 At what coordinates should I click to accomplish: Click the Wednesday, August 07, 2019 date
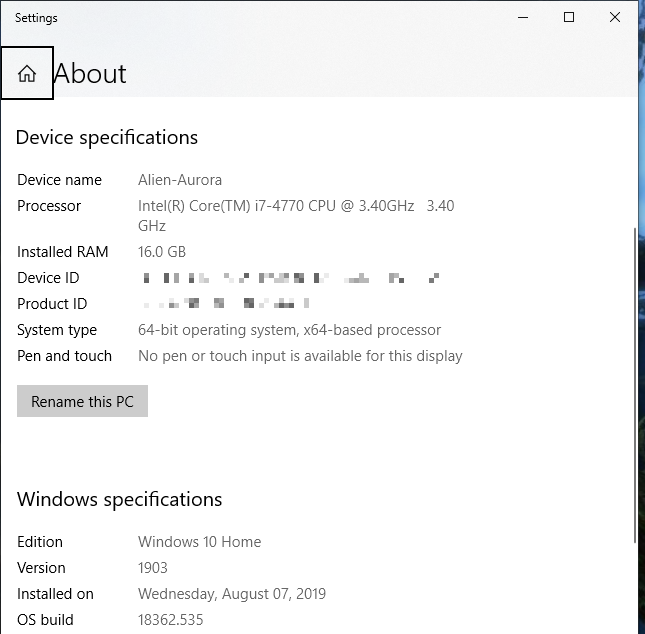232,594
